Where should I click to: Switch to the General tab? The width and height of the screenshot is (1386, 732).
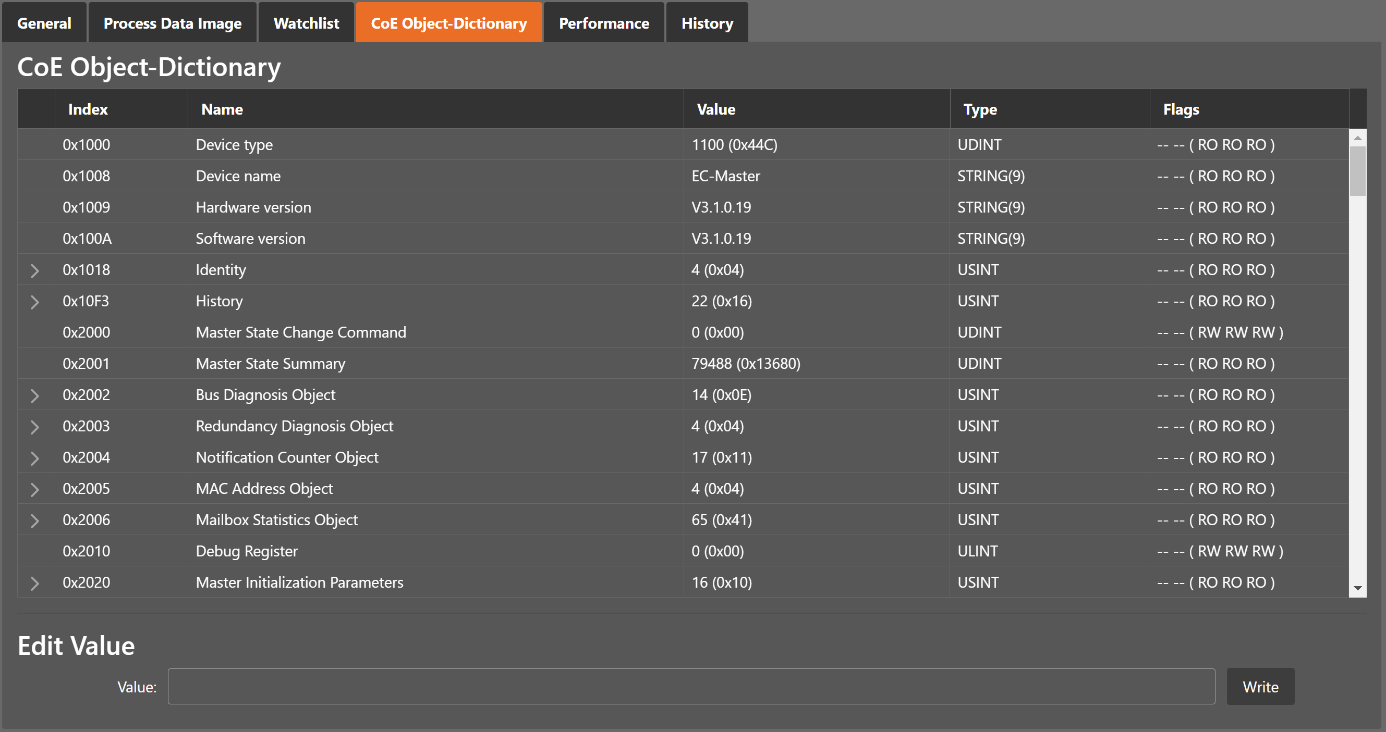(x=44, y=23)
